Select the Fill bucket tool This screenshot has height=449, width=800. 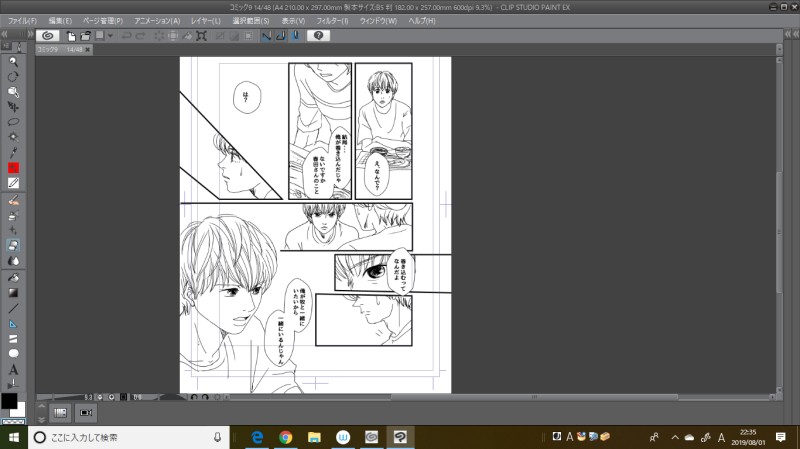tap(13, 278)
